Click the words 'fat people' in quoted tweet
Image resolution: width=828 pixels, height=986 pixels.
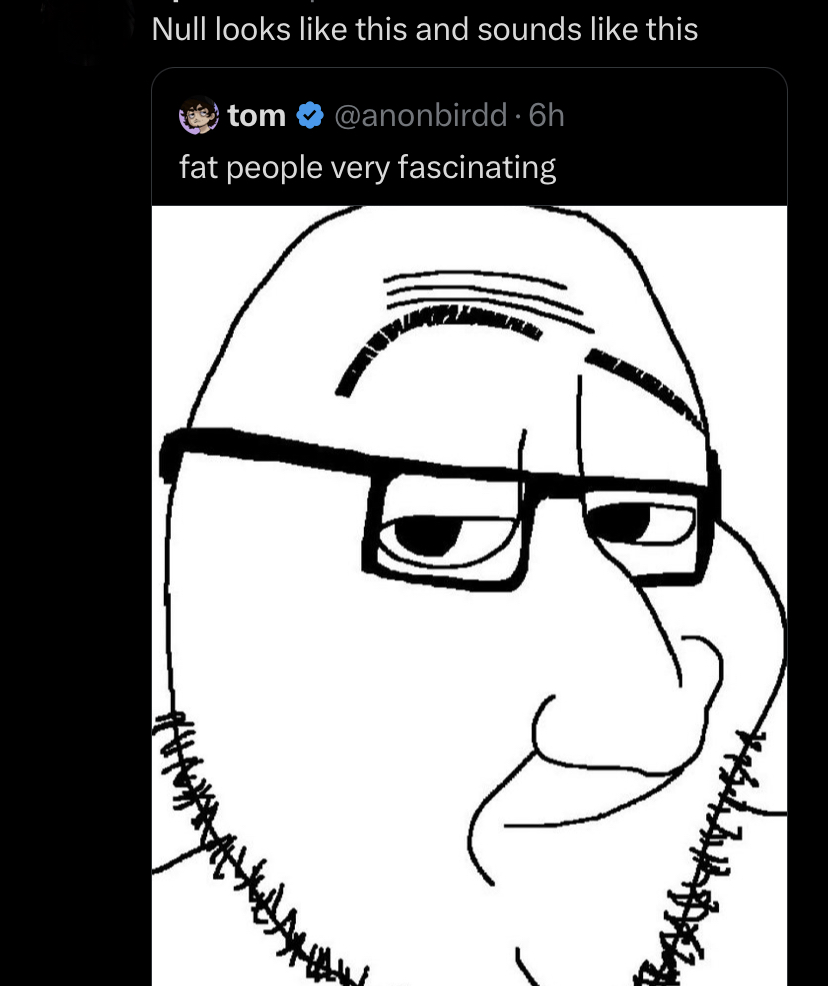[x=251, y=168]
